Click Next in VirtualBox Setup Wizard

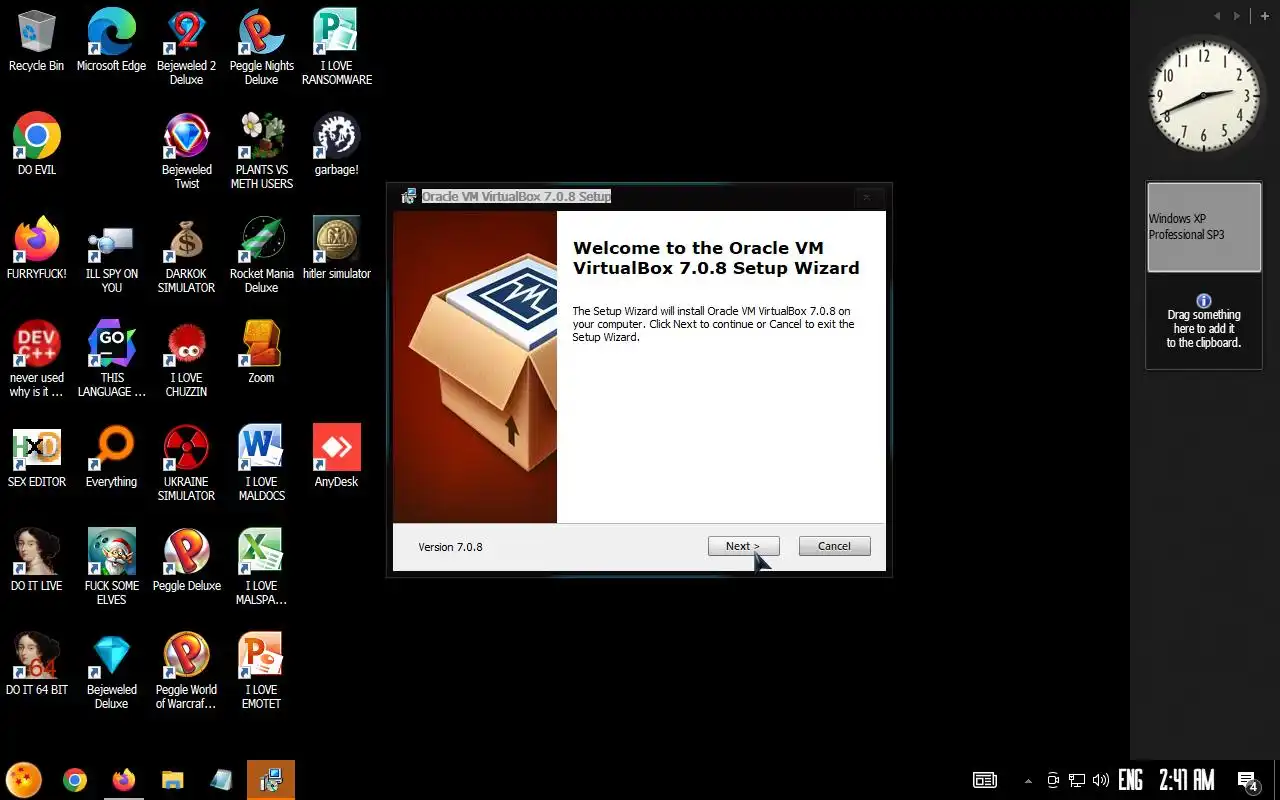(x=743, y=546)
